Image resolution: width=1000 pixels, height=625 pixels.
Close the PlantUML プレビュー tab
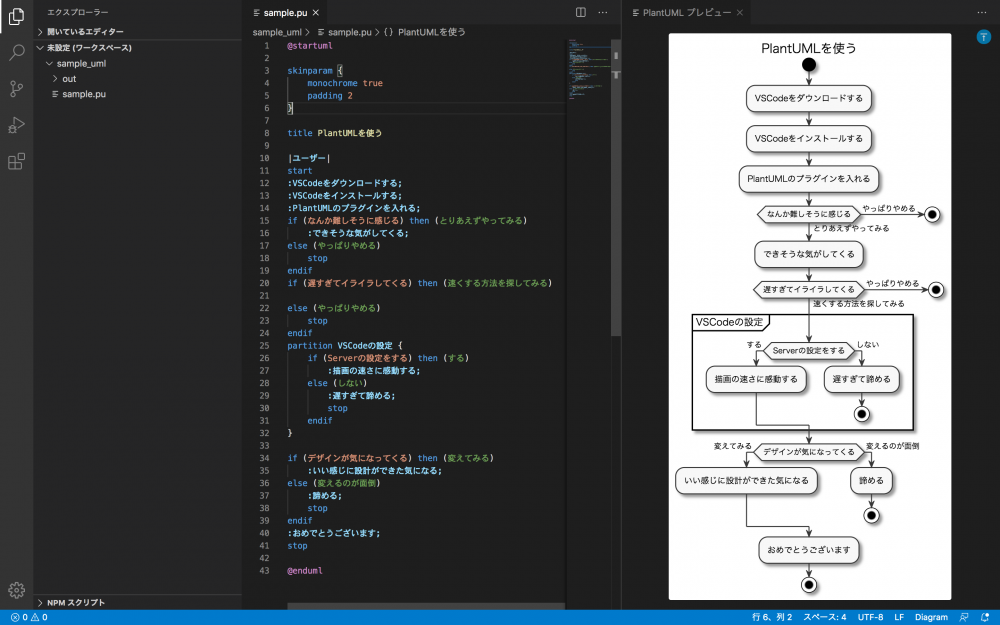740,13
